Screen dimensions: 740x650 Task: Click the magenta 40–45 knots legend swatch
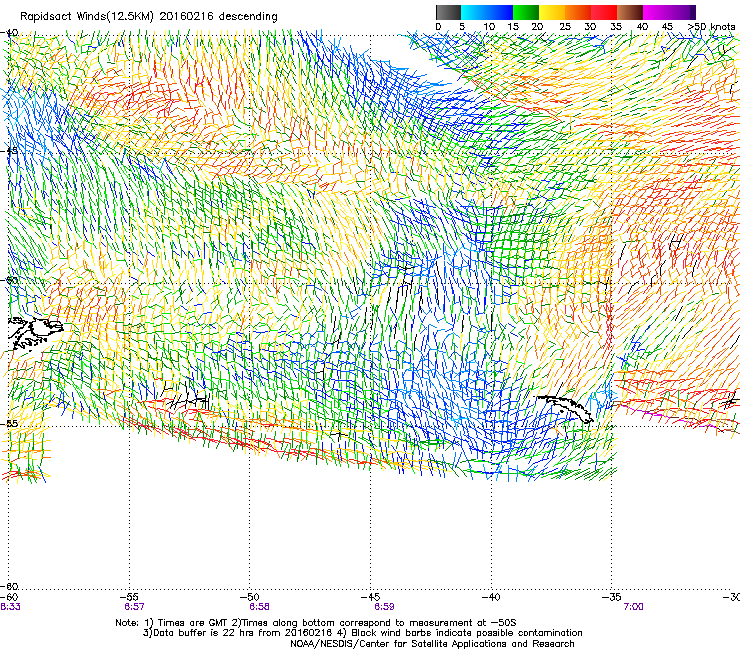pos(656,12)
